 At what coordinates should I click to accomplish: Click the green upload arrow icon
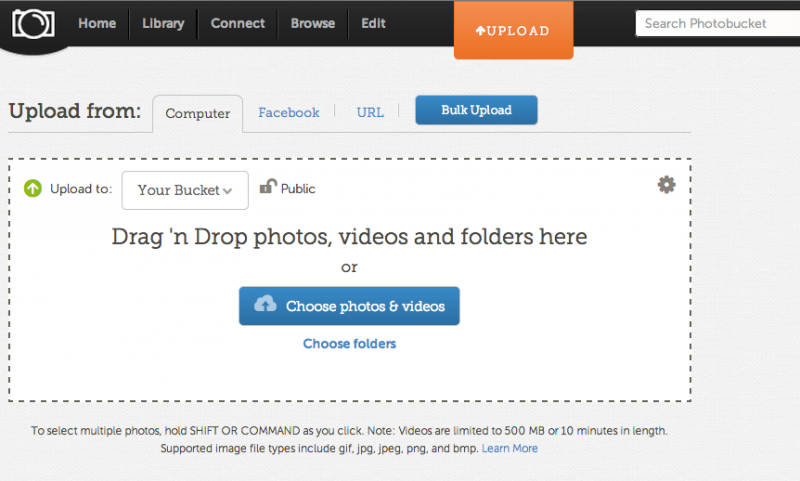[33, 188]
